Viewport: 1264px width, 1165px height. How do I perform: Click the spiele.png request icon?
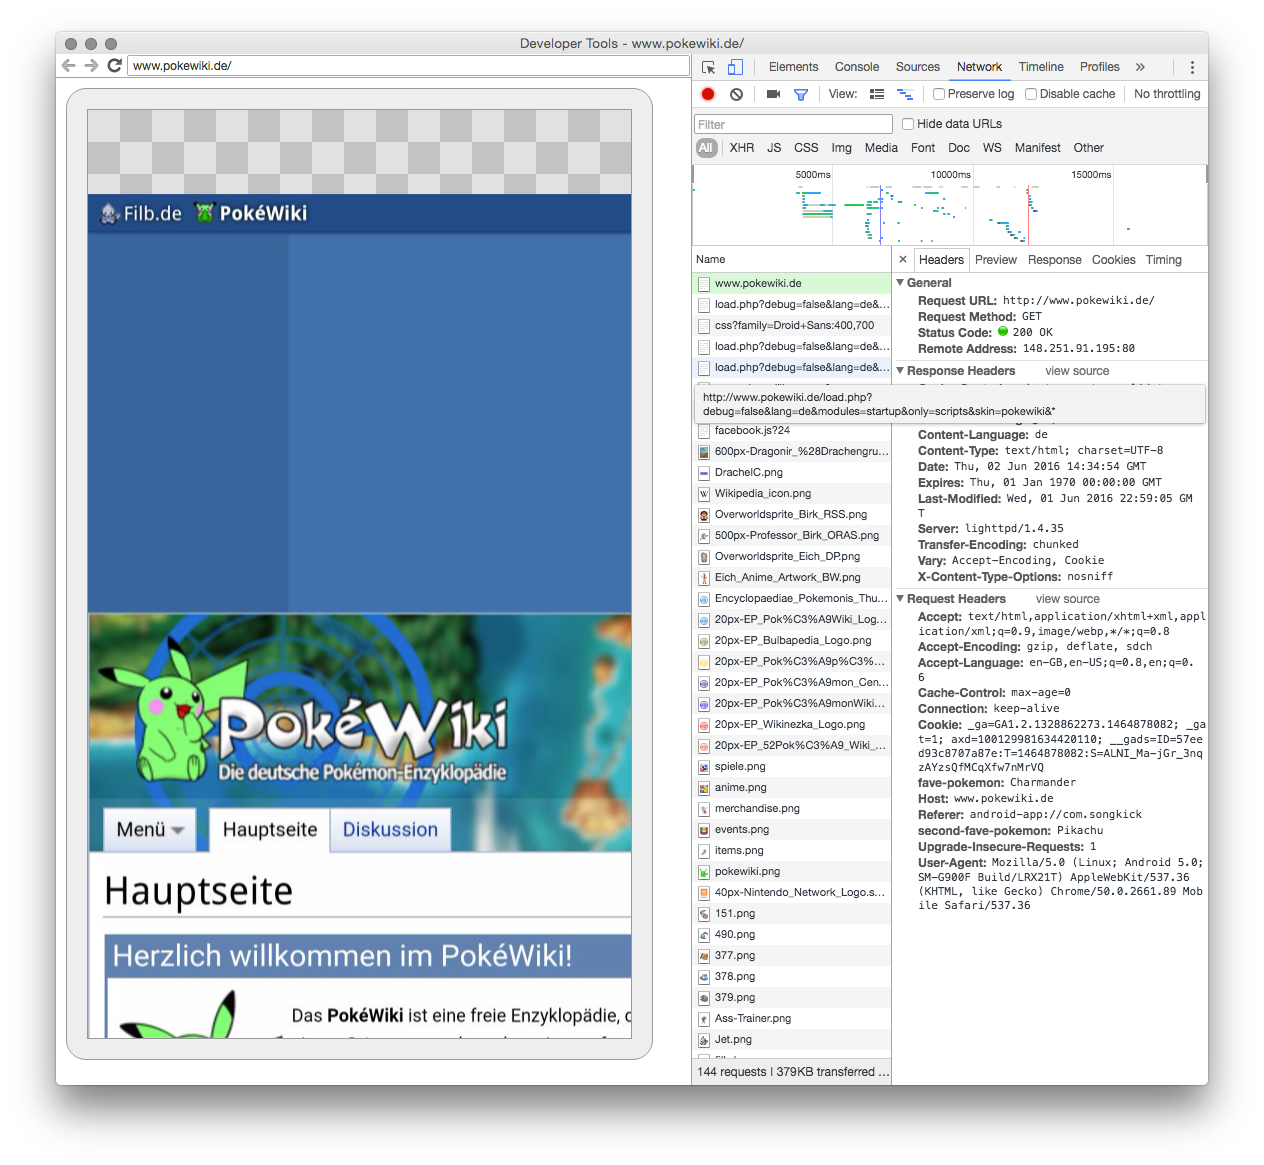[704, 767]
